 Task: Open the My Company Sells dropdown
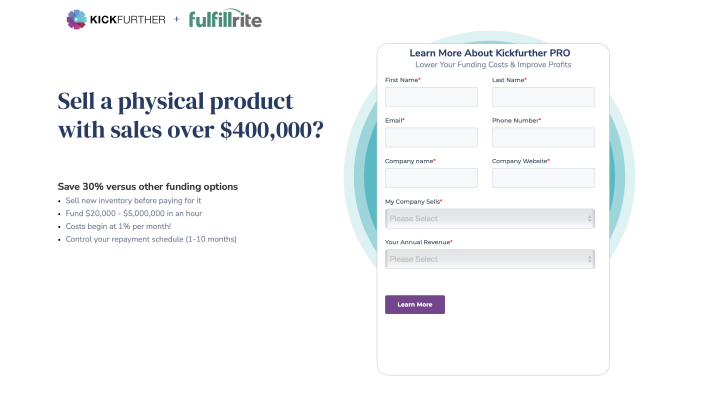pyautogui.click(x=490, y=219)
